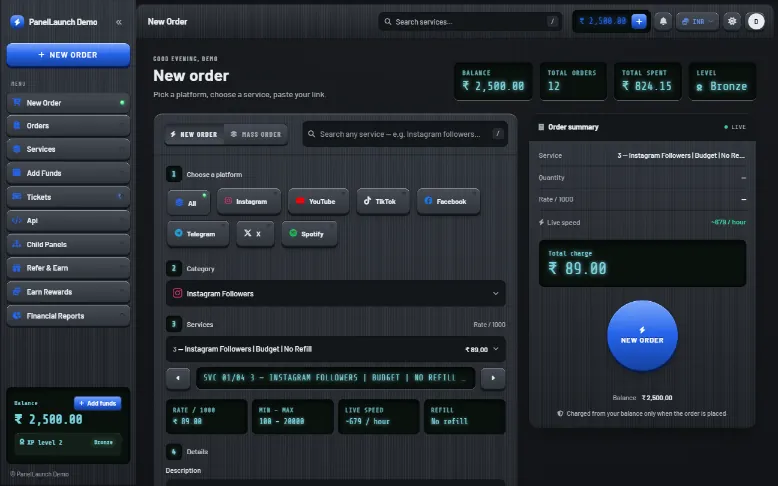Go to next service arrow
The width and height of the screenshot is (778, 486).
(x=493, y=378)
